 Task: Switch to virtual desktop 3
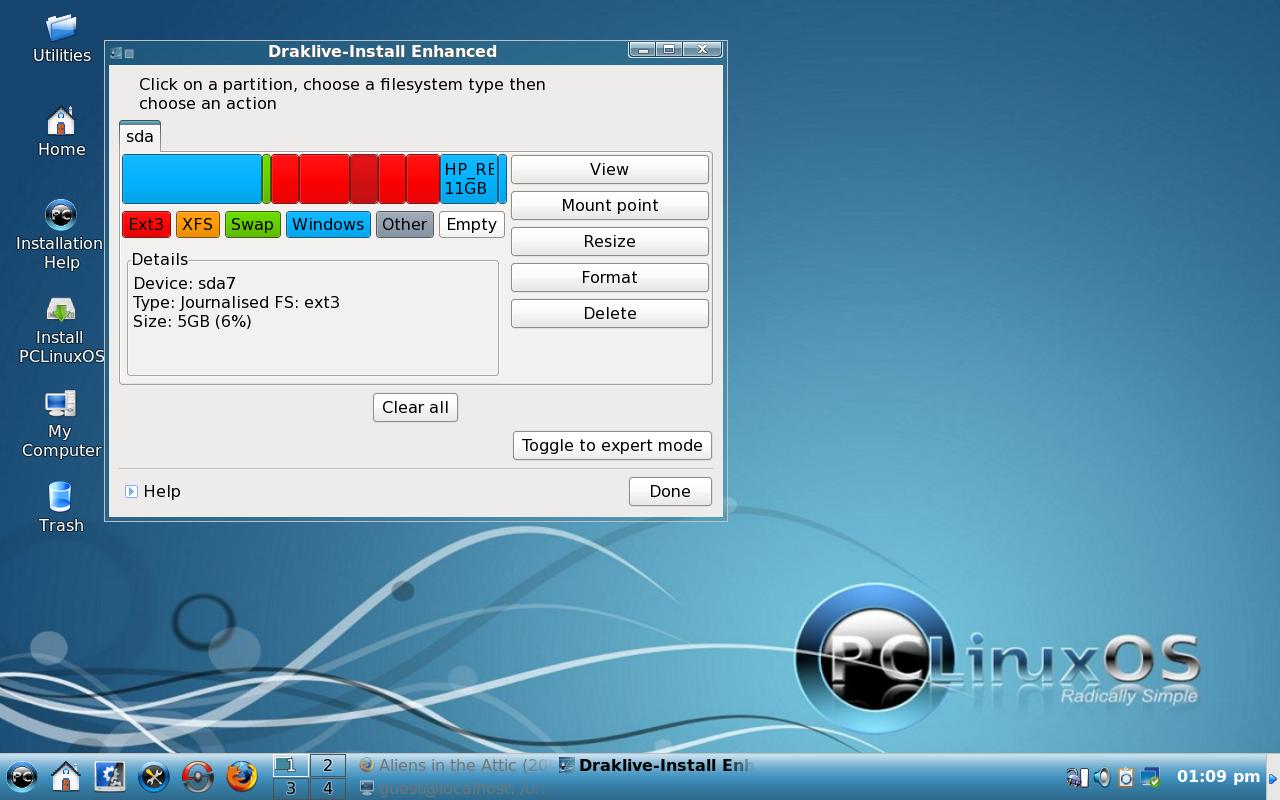(x=291, y=788)
